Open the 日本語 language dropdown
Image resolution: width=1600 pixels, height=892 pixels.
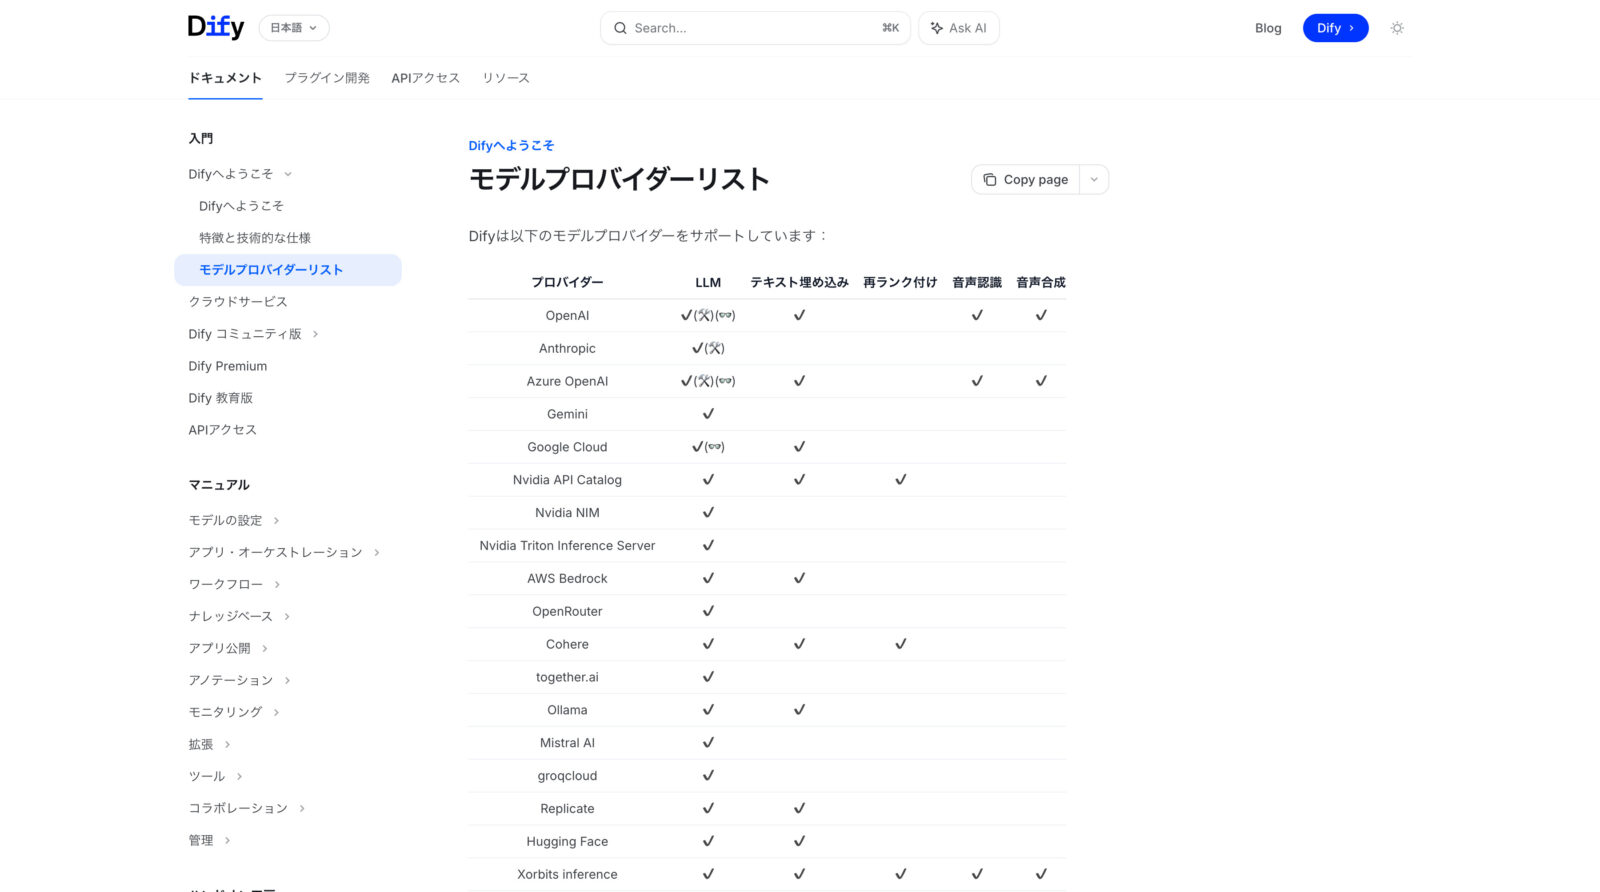tap(293, 28)
